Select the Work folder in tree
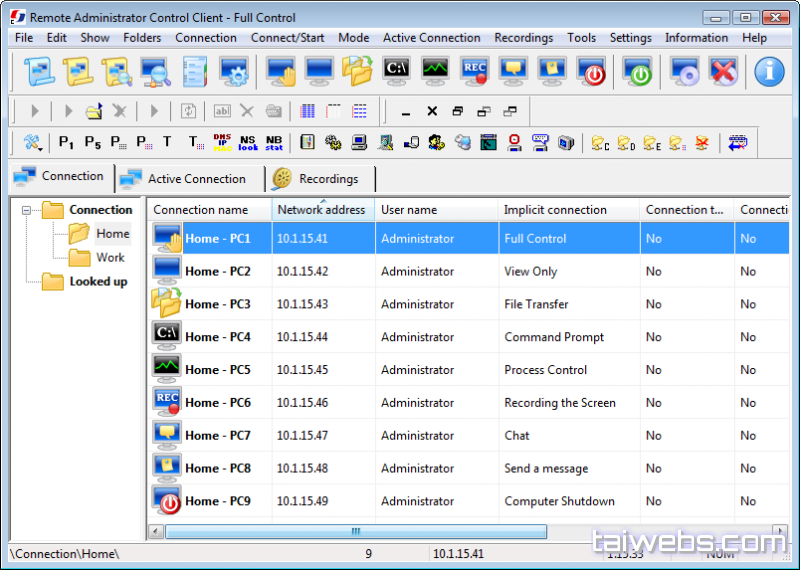Viewport: 800px width, 570px height. (x=110, y=257)
